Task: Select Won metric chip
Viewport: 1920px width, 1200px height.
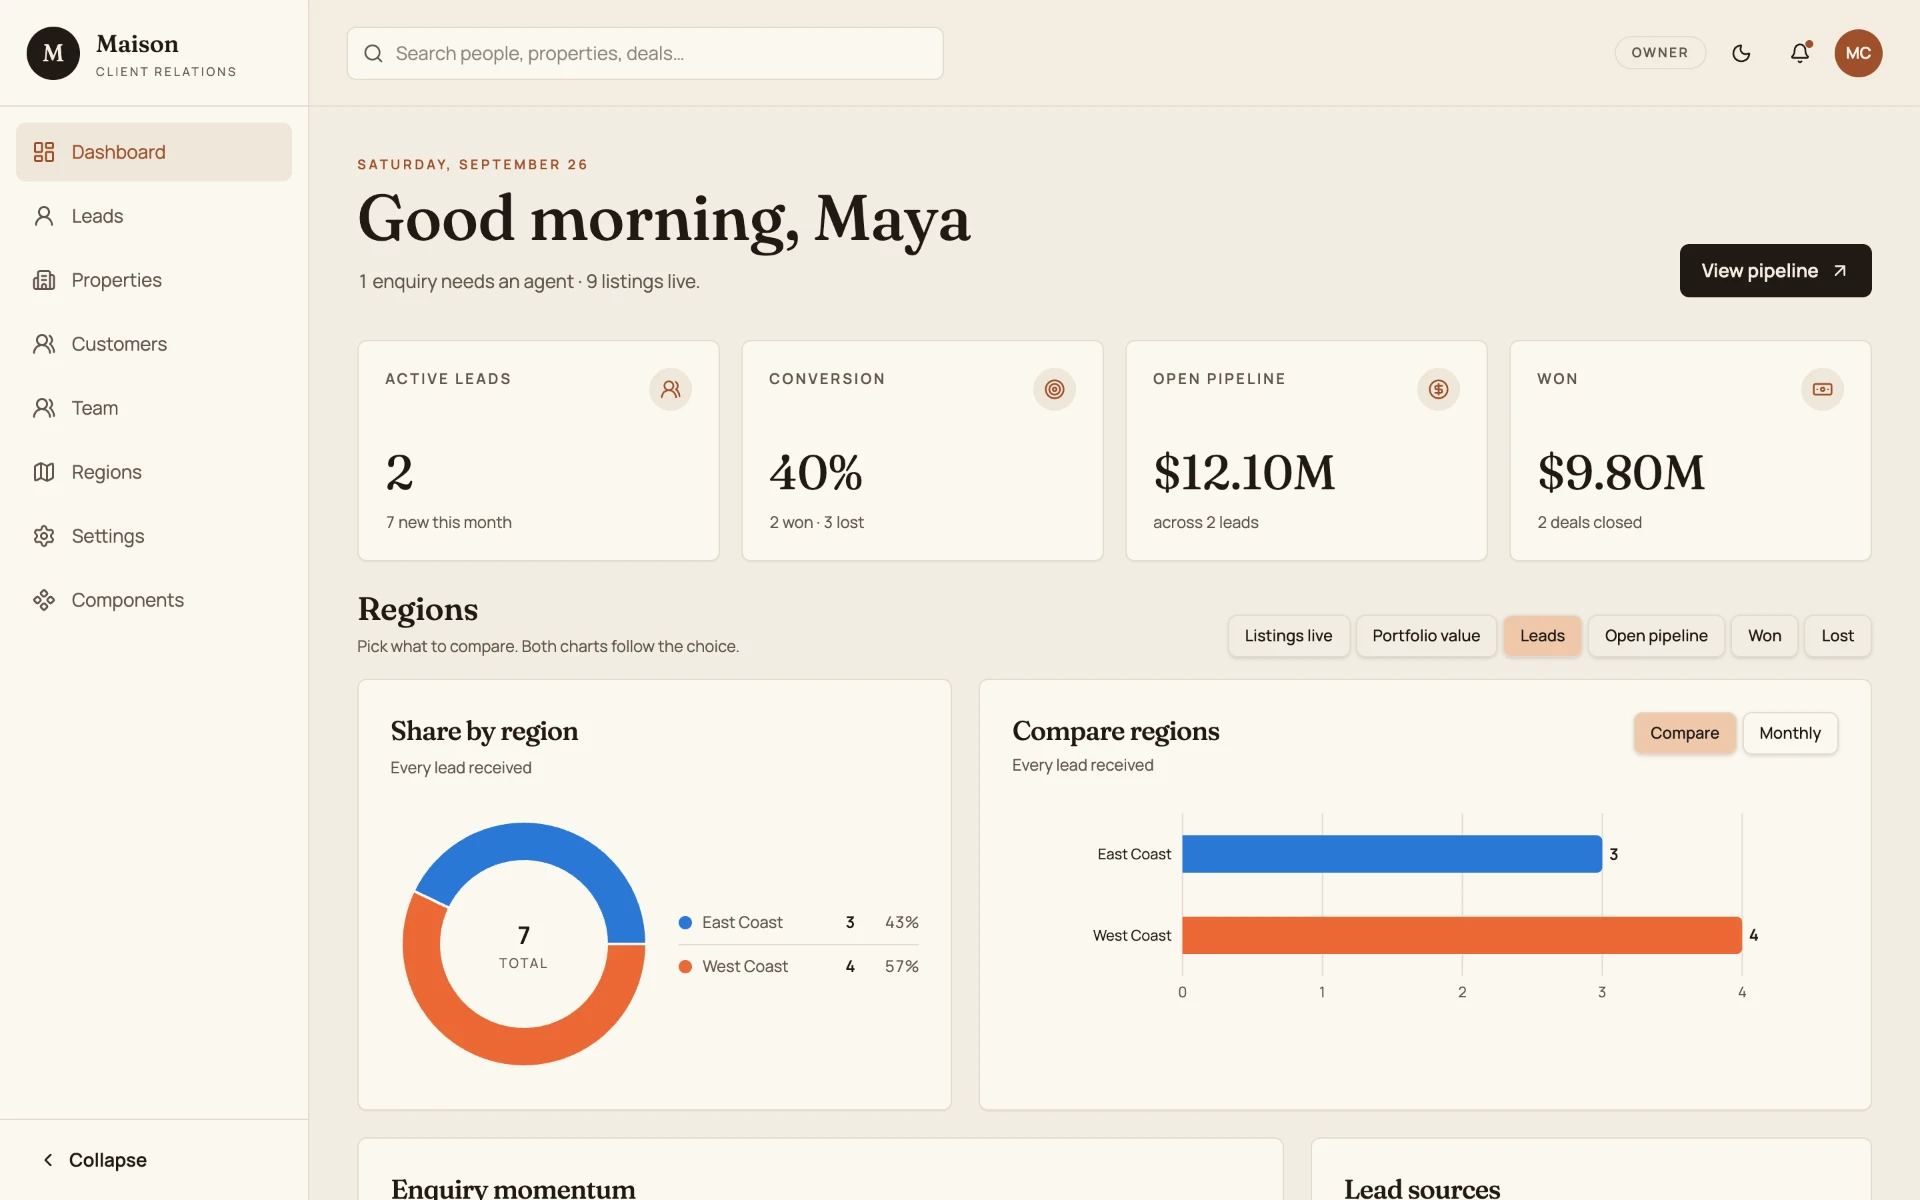Action: tap(1764, 636)
